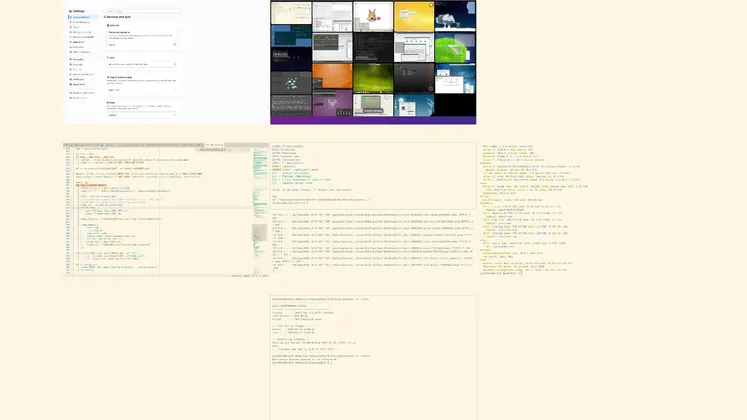Switch to the active tab in the code editor
Viewport: 747px width, 420px height.
[x=214, y=145]
